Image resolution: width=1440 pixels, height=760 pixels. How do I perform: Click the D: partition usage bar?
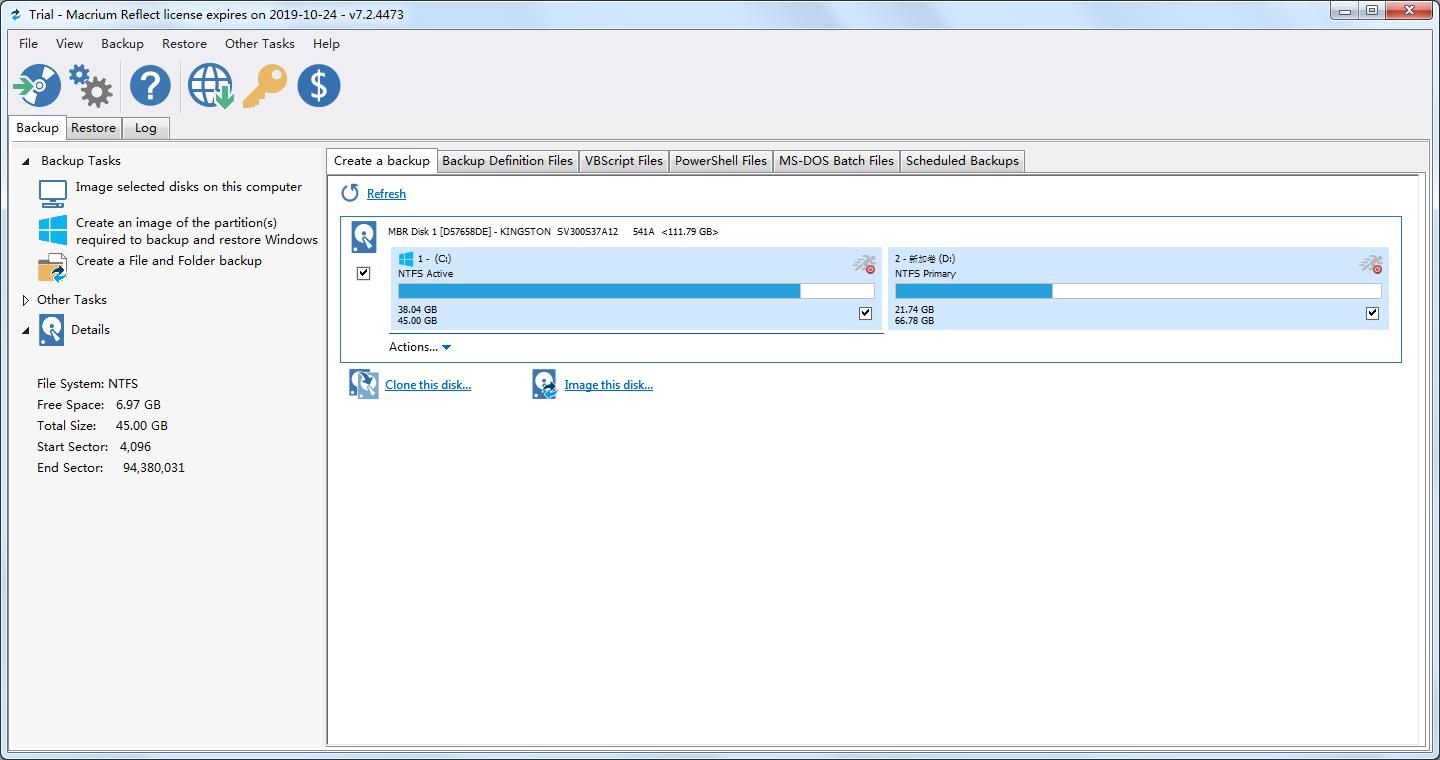click(1137, 291)
